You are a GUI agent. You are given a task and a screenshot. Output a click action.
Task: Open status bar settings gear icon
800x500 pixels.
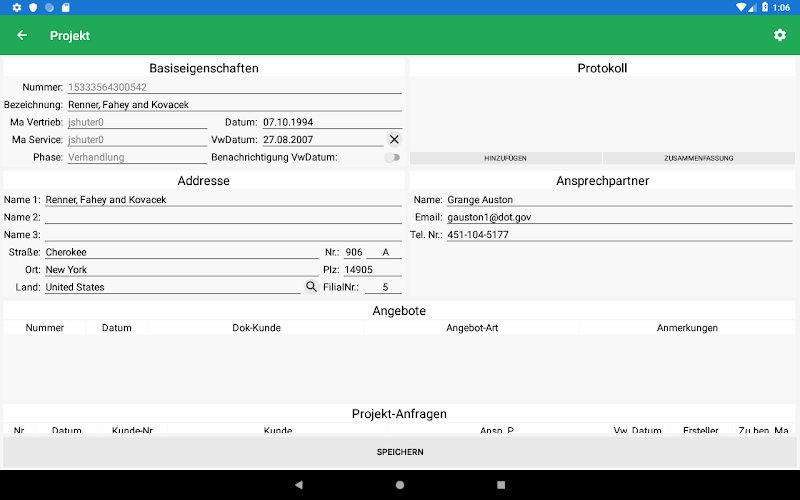pyautogui.click(x=17, y=7)
